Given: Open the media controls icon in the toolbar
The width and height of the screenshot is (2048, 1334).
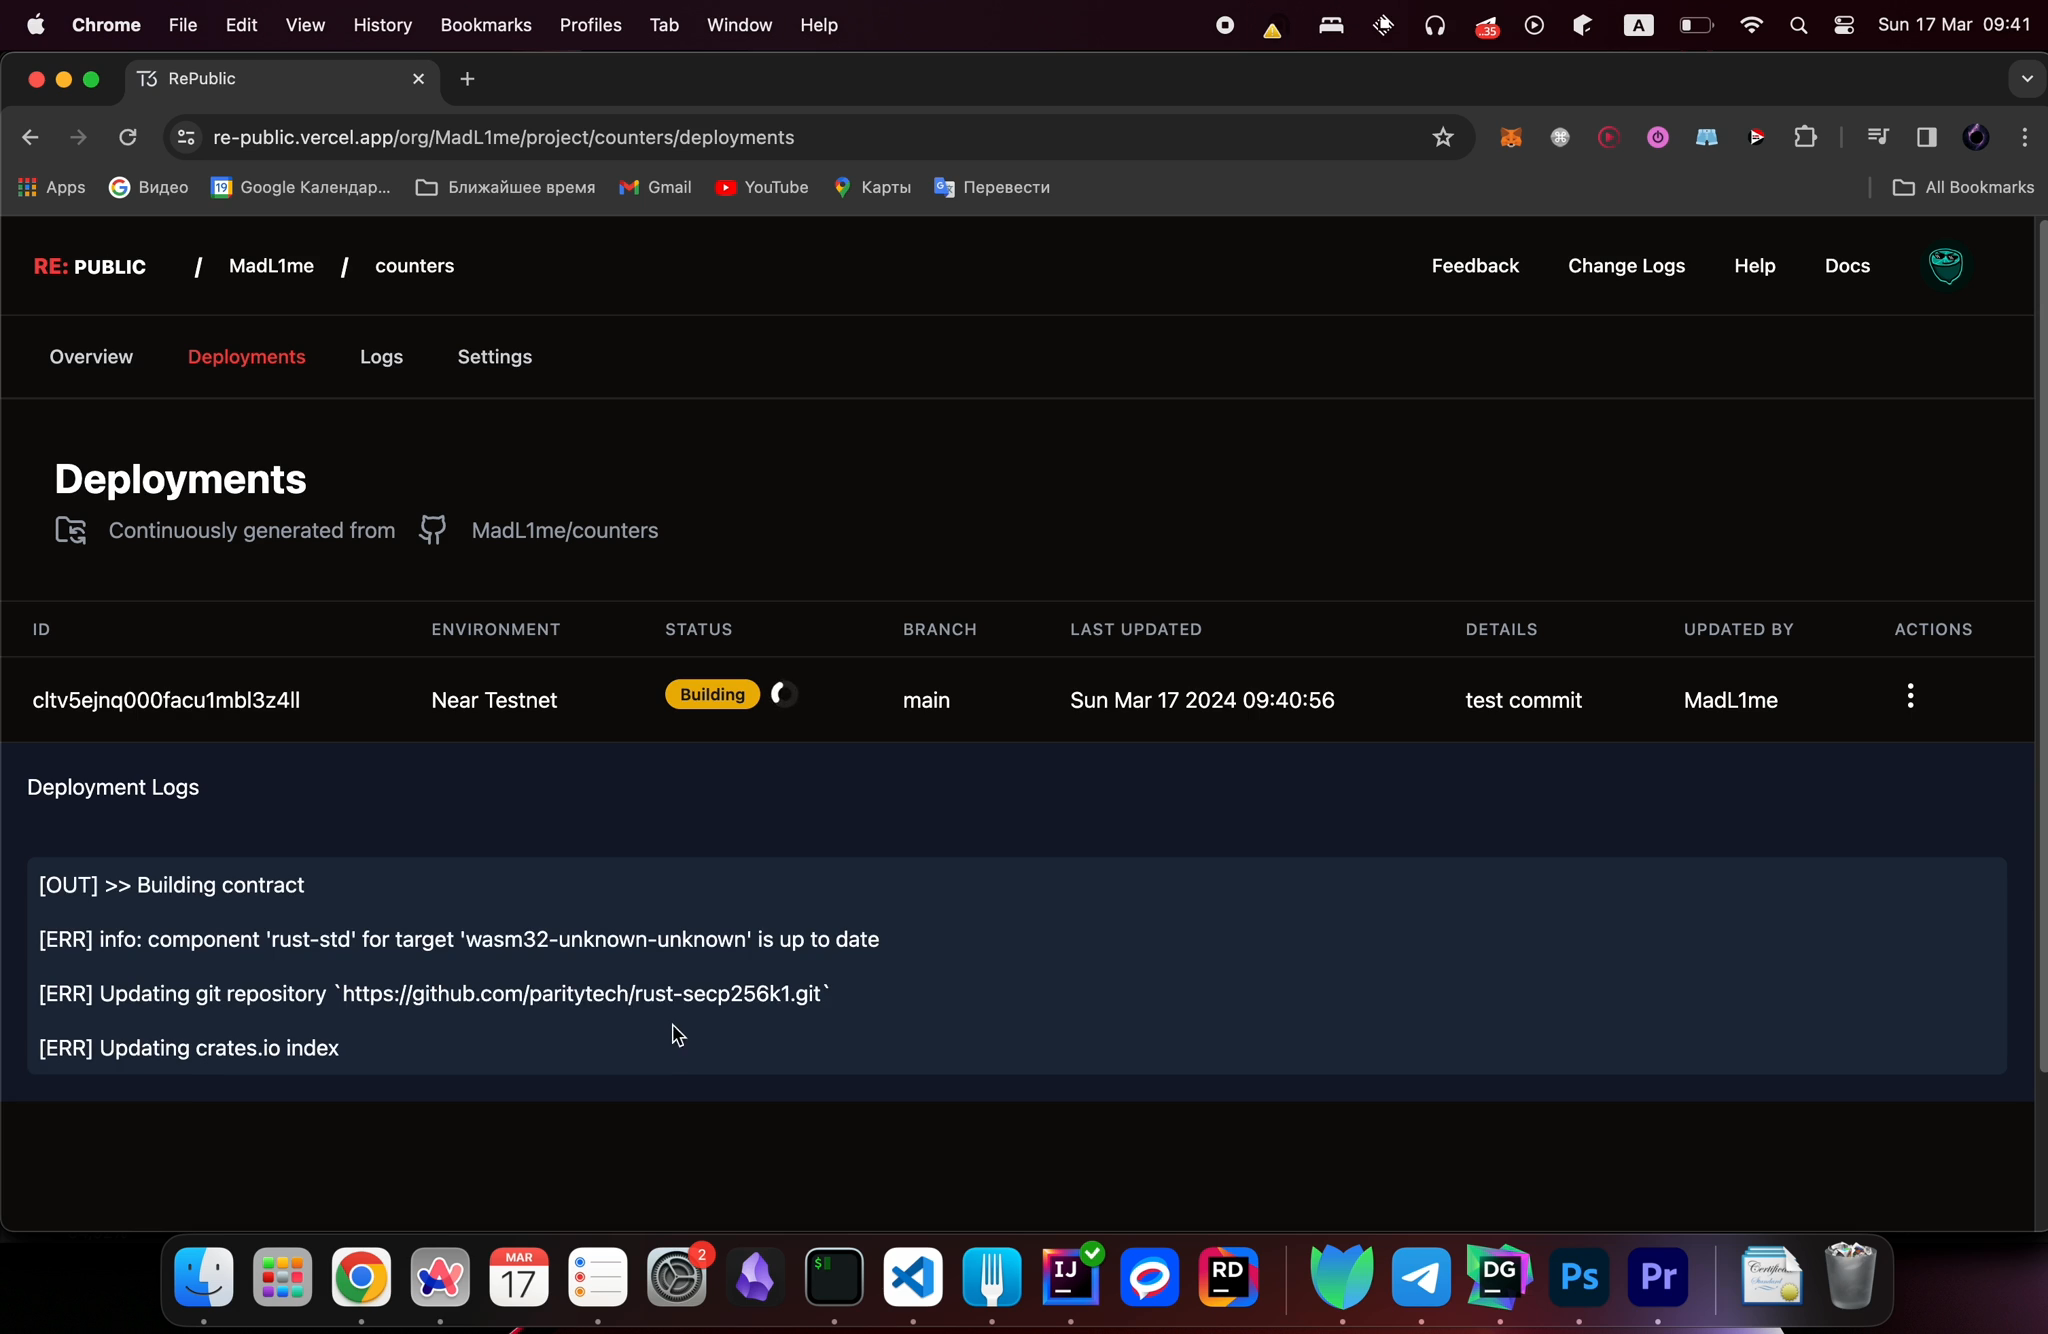Looking at the screenshot, I should (x=1877, y=137).
